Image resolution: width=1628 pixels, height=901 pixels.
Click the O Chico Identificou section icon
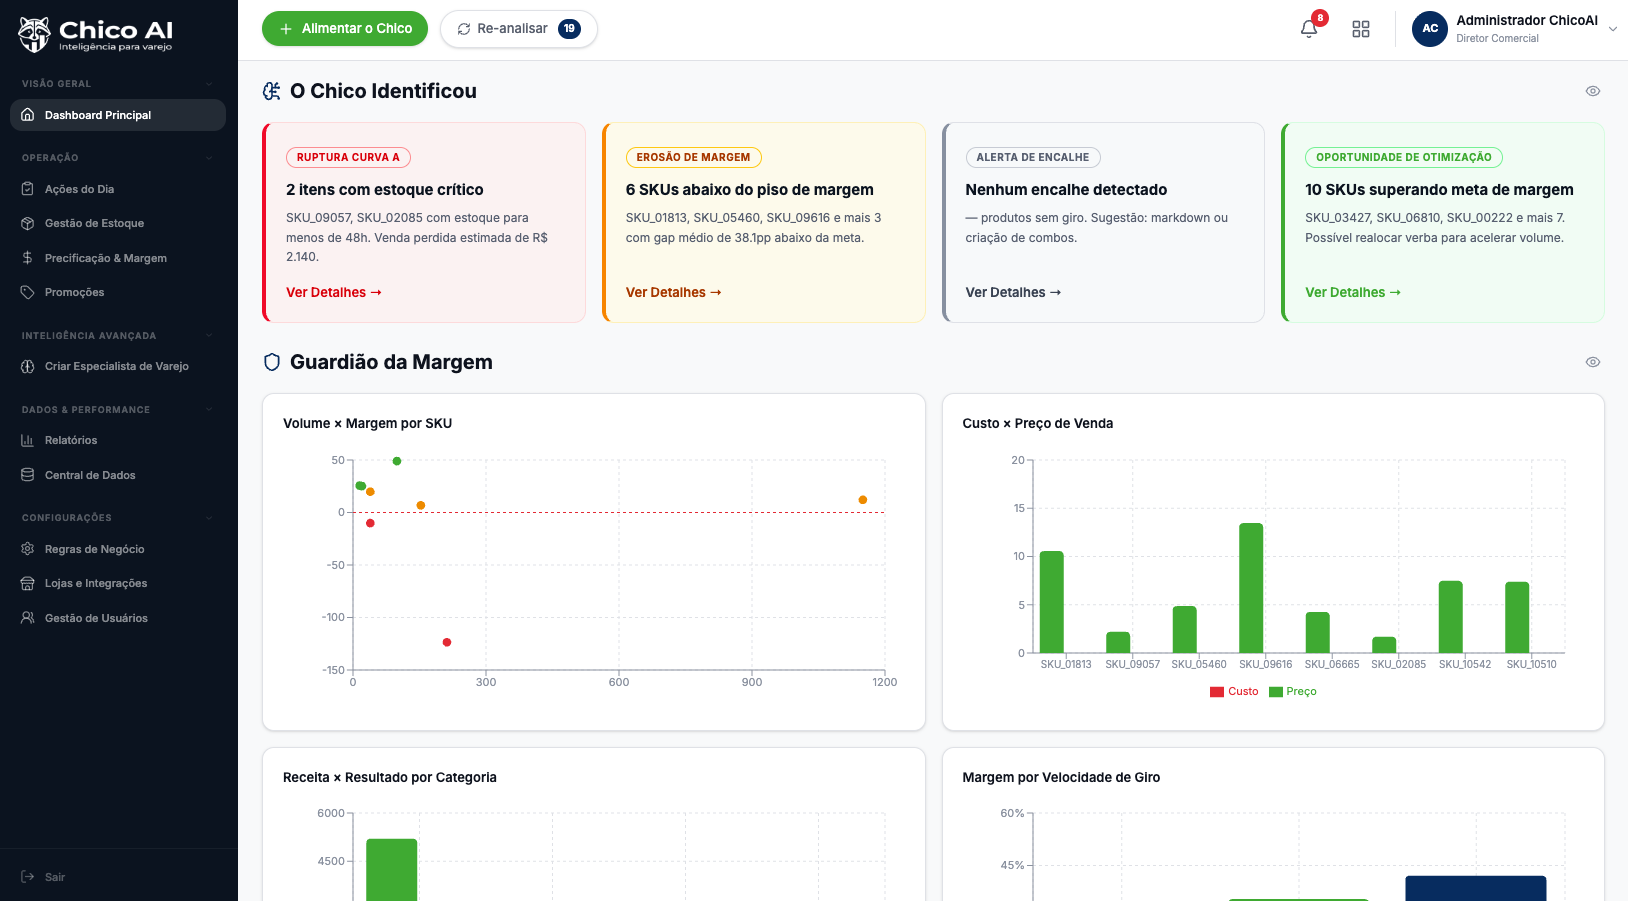[x=272, y=91]
